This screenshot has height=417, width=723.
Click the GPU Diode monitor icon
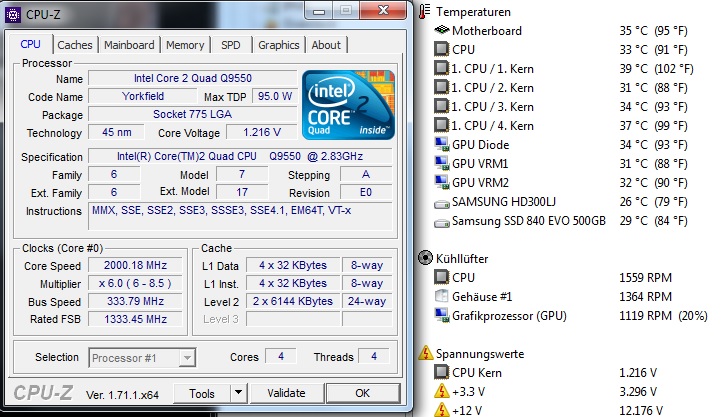coord(442,144)
